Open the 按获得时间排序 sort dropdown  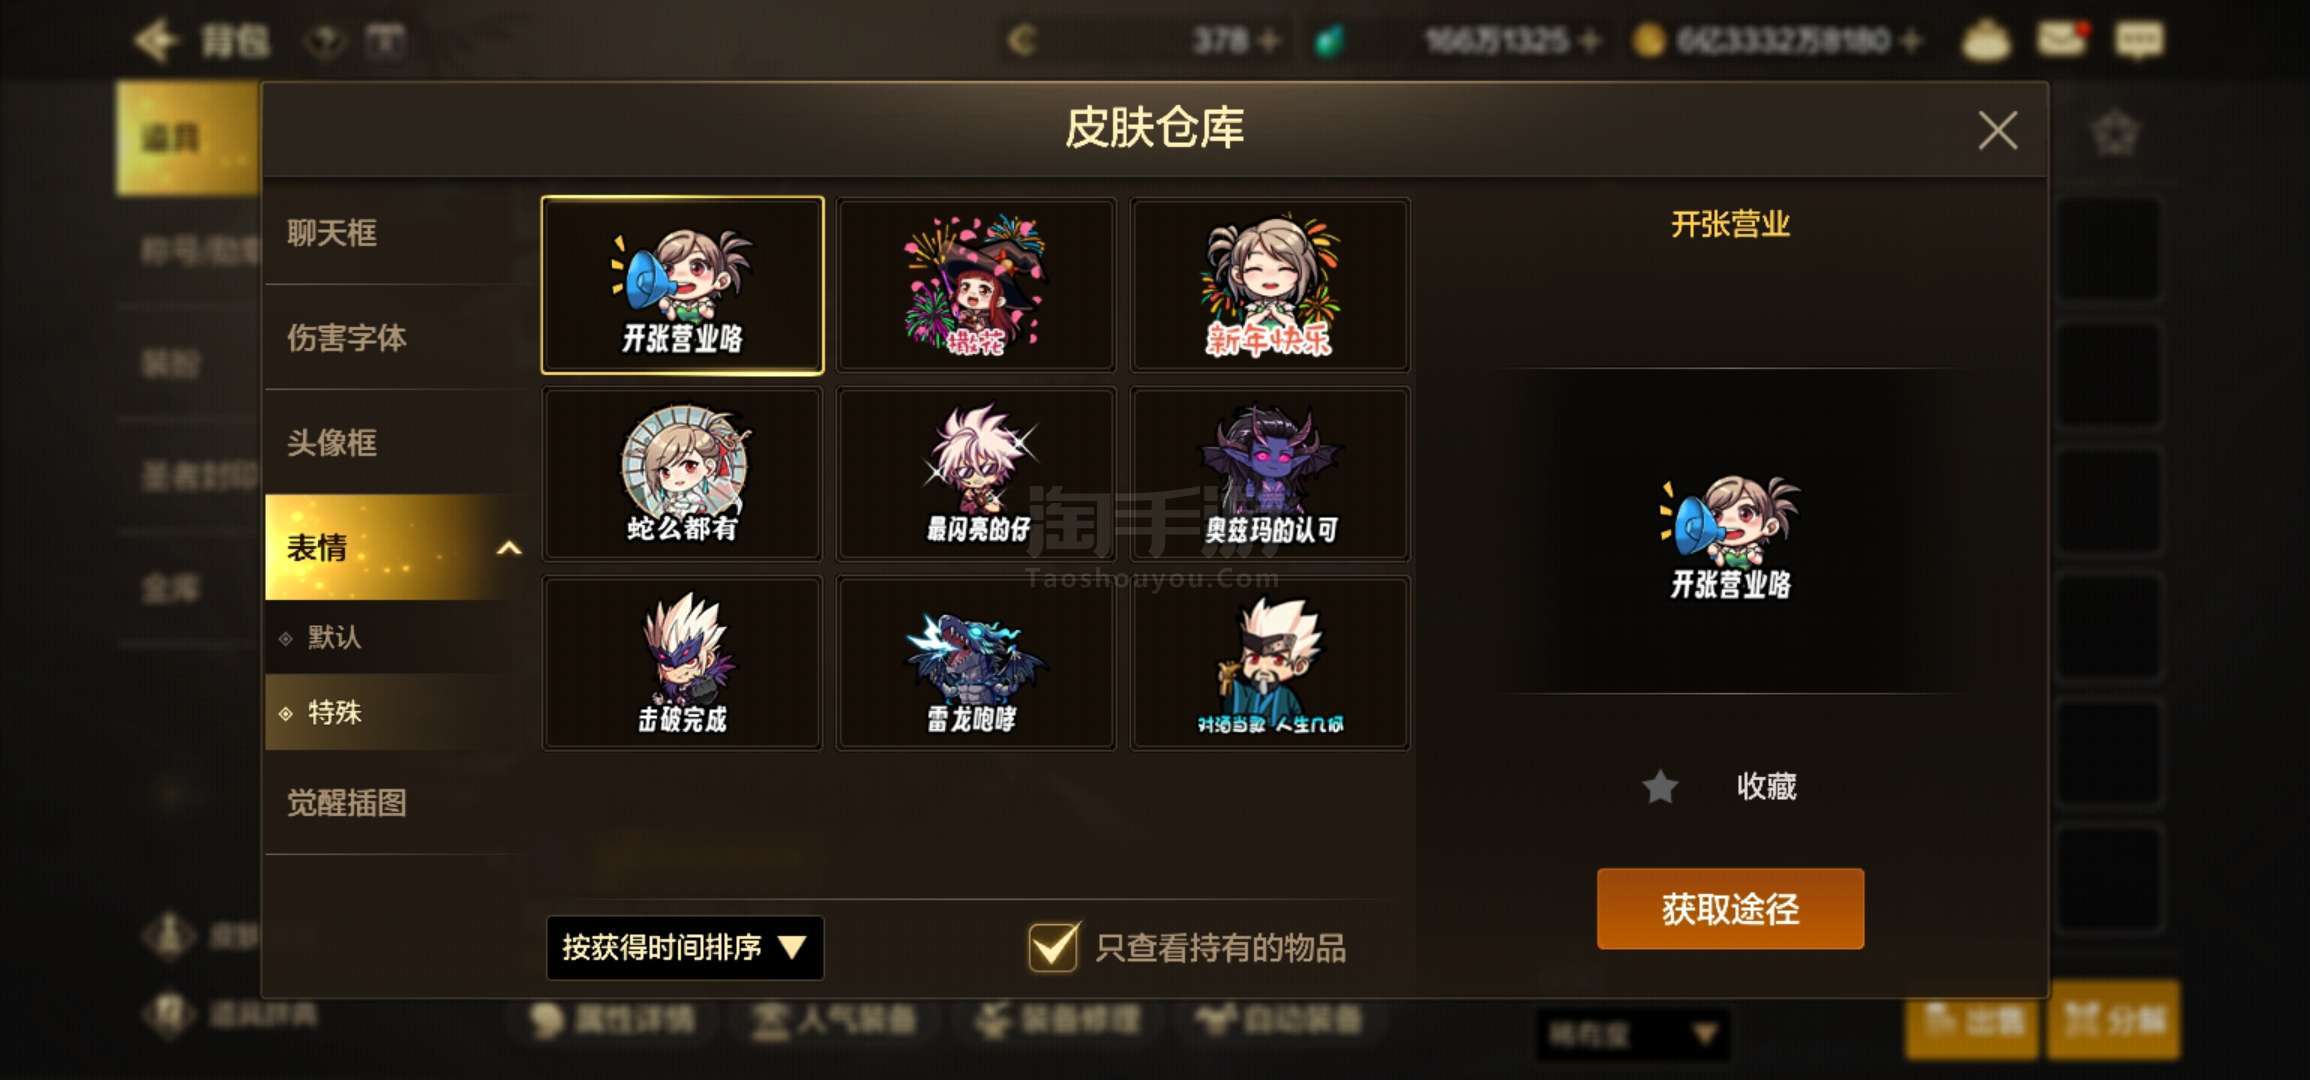point(685,947)
